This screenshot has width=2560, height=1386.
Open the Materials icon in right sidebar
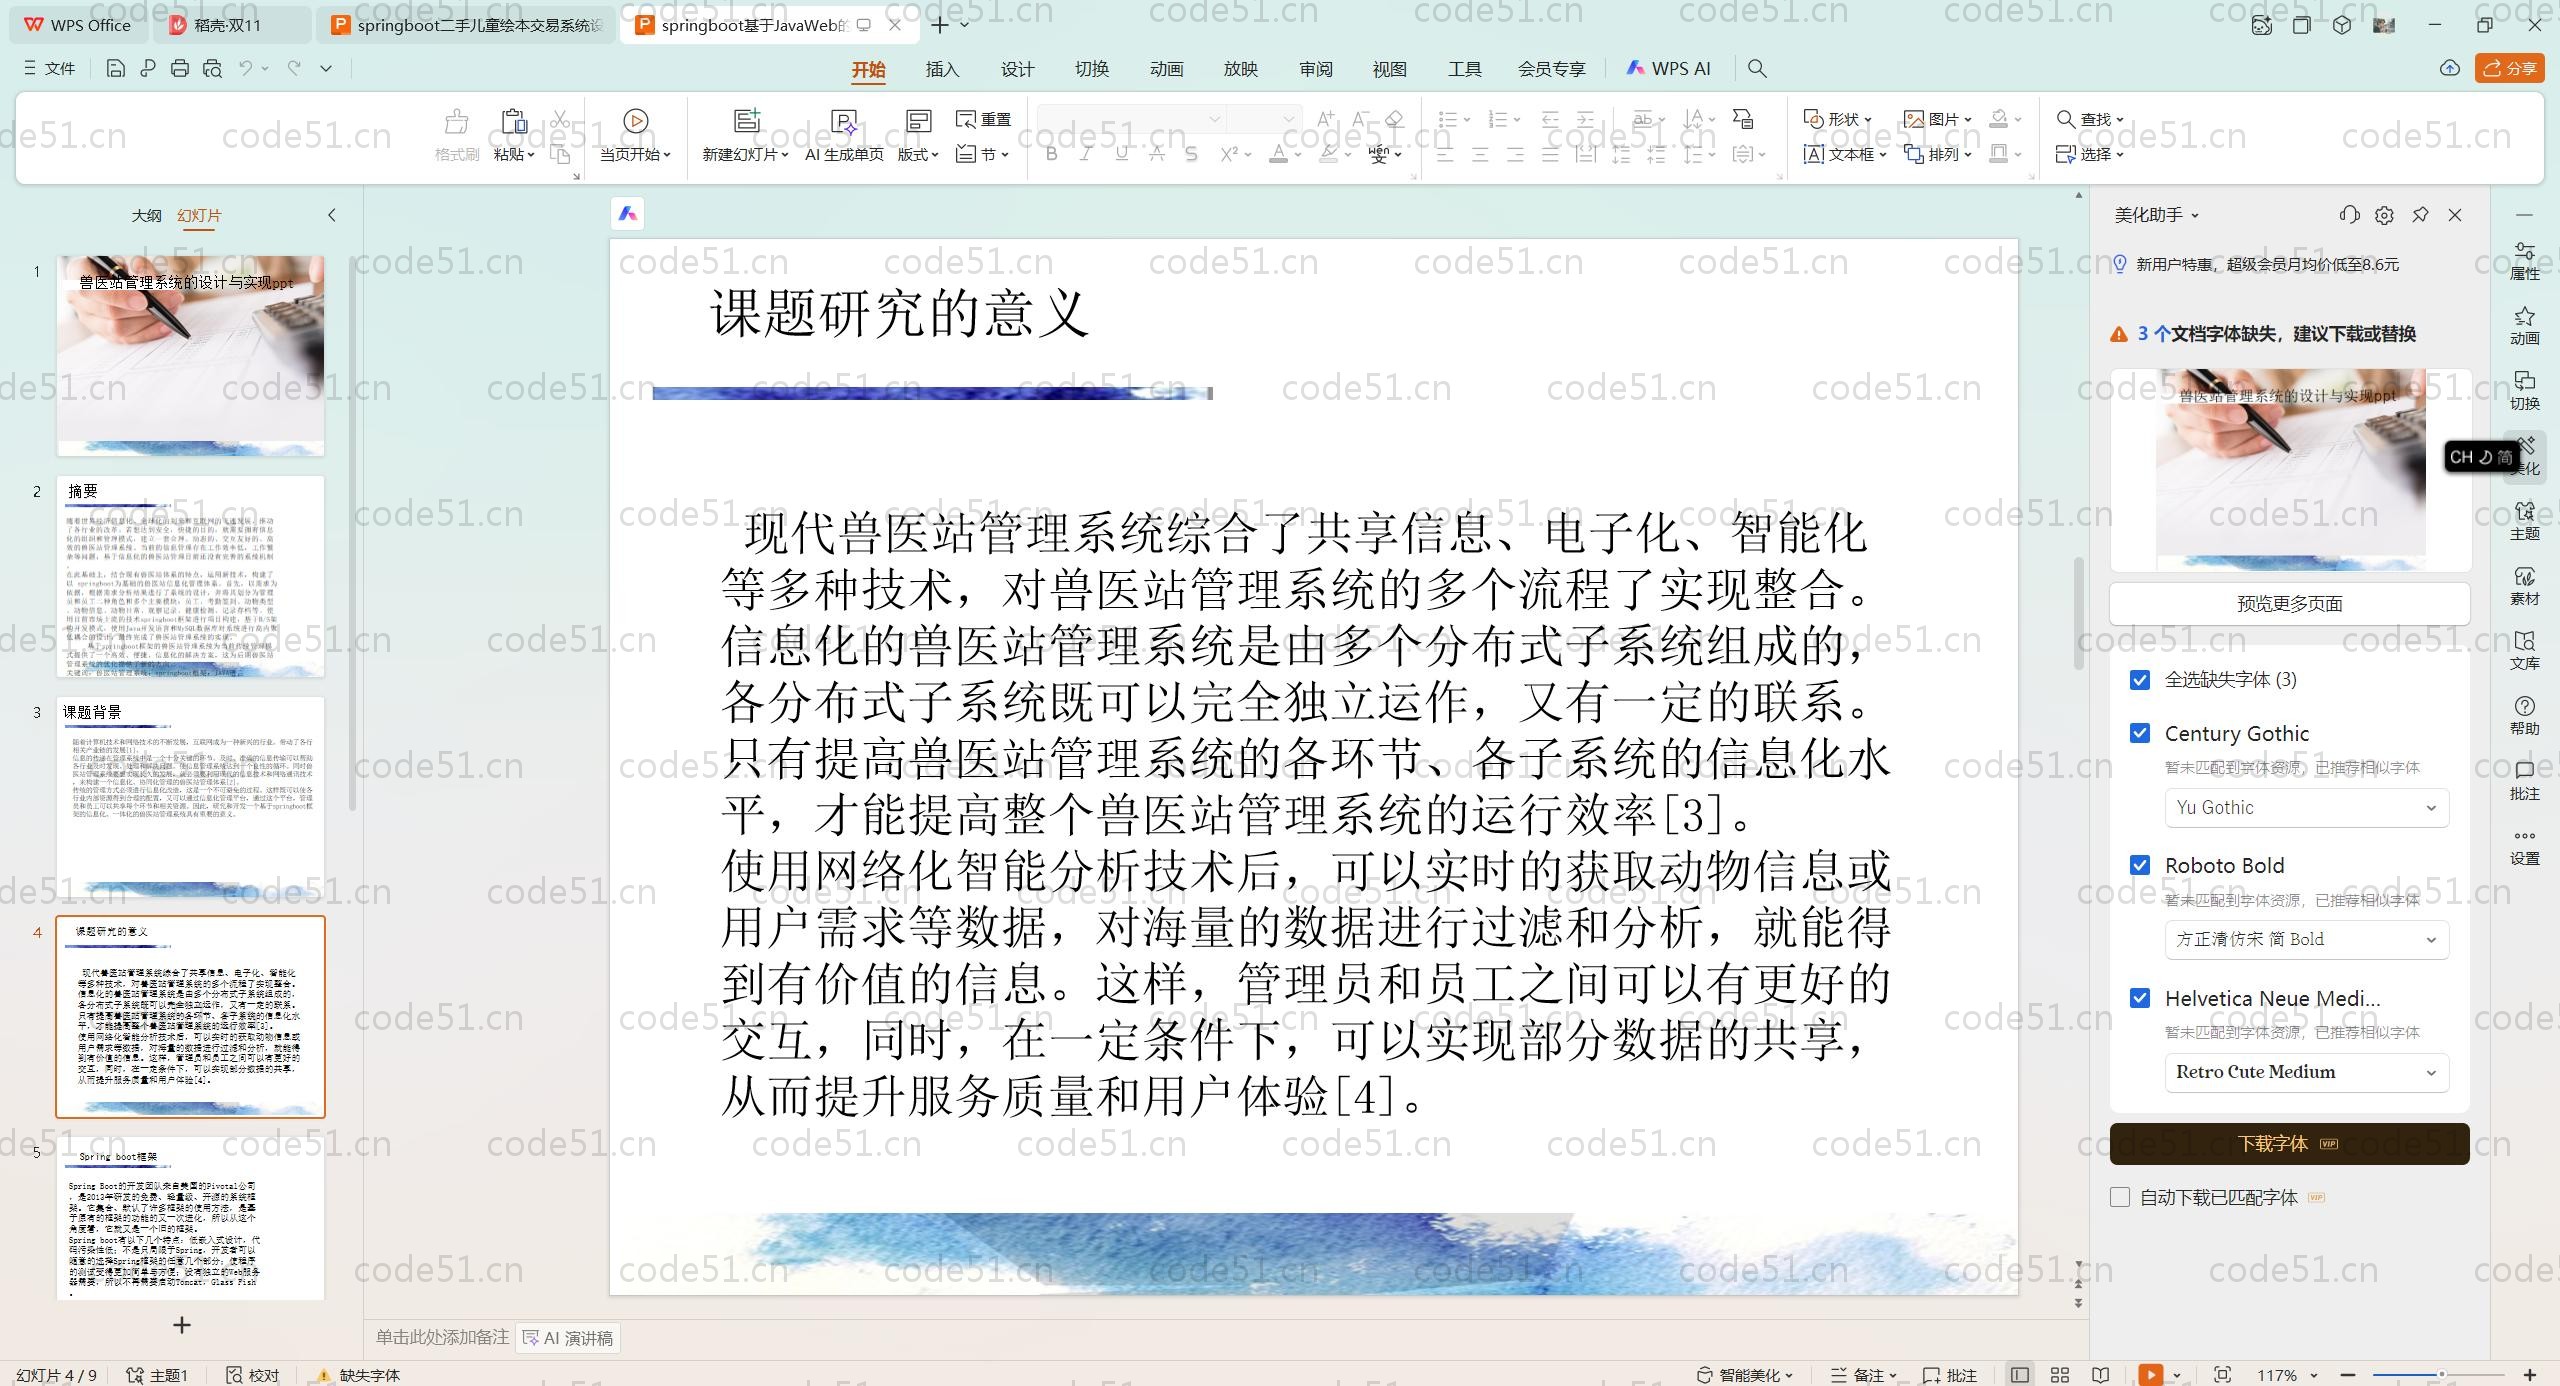2524,586
